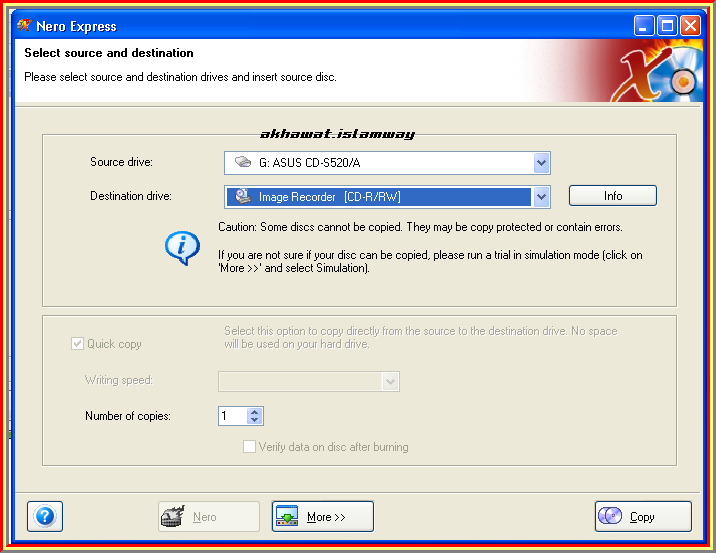Click the 'Caution: Some discs cannot be copied' text

pos(420,227)
